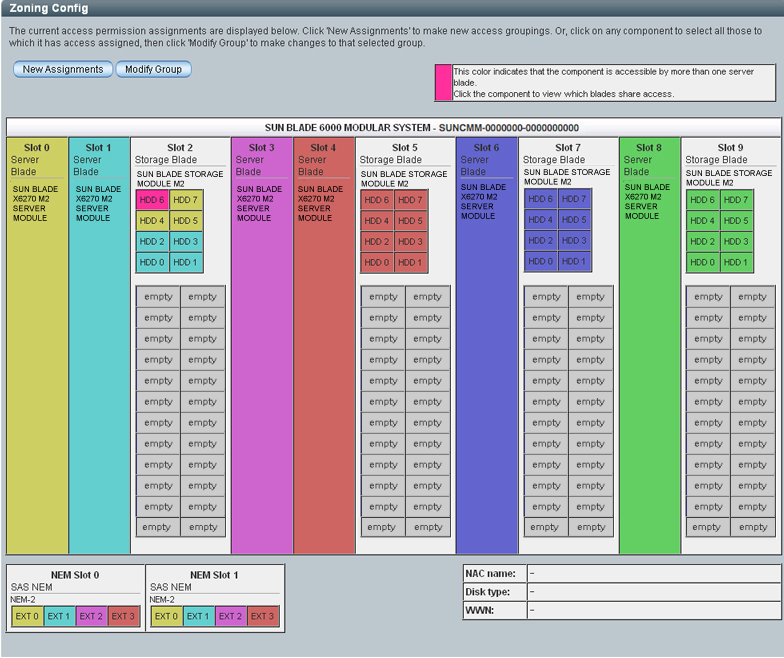Select HDD 2 in Slot 5 storage blade
784x658 pixels.
click(377, 242)
